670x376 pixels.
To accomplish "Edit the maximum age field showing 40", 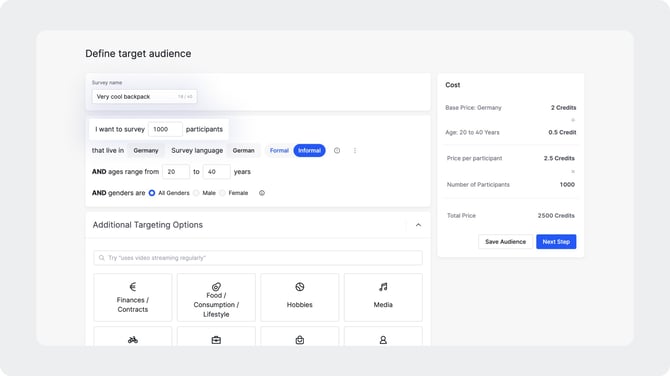I will [217, 172].
